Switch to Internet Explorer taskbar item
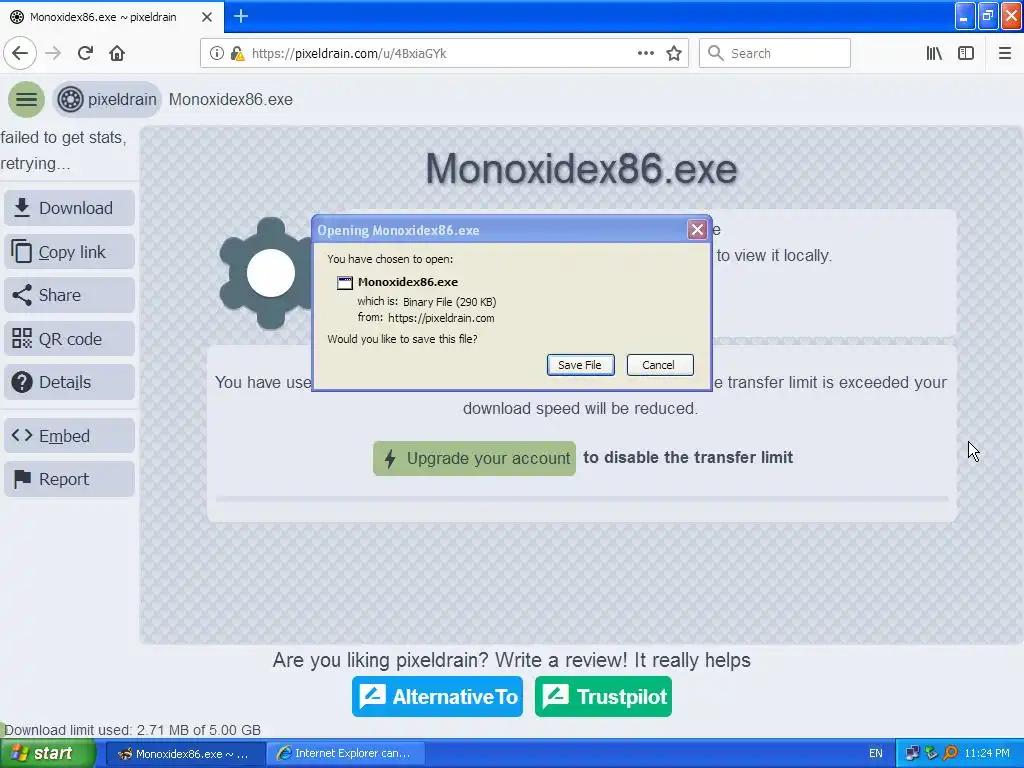Viewport: 1024px width, 768px height. (x=345, y=754)
